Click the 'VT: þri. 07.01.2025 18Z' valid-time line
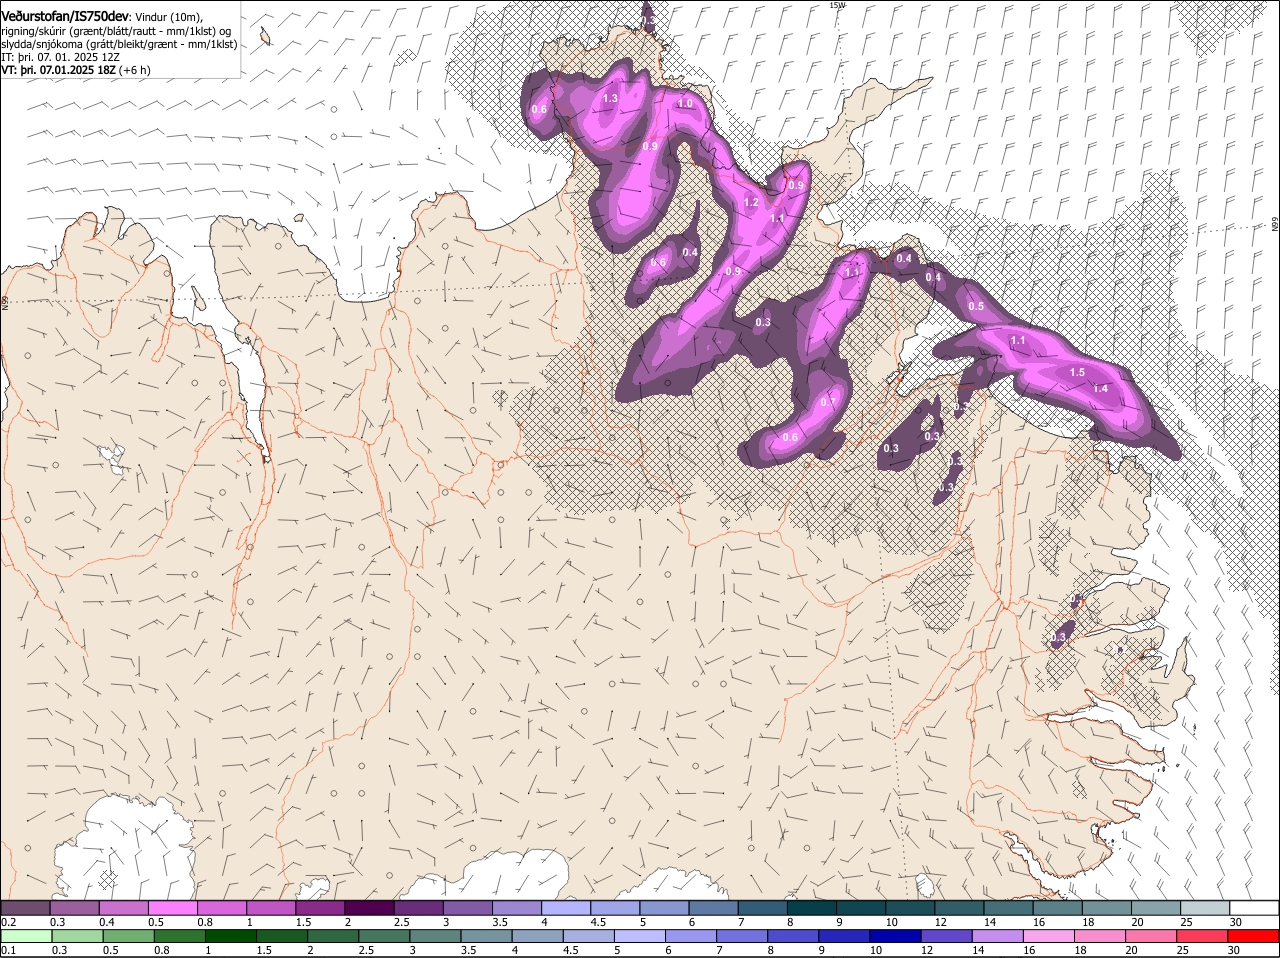 pyautogui.click(x=58, y=70)
